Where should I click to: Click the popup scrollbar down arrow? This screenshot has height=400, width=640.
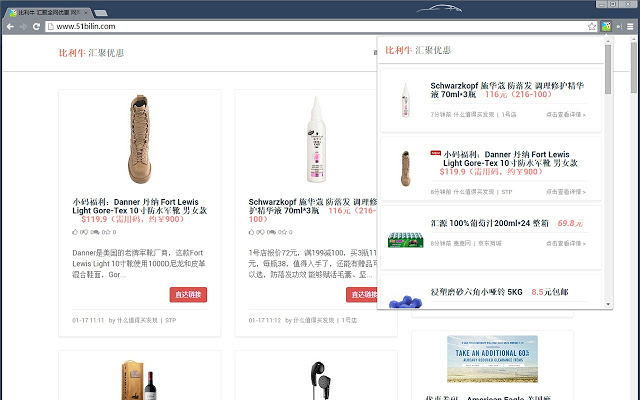point(608,304)
